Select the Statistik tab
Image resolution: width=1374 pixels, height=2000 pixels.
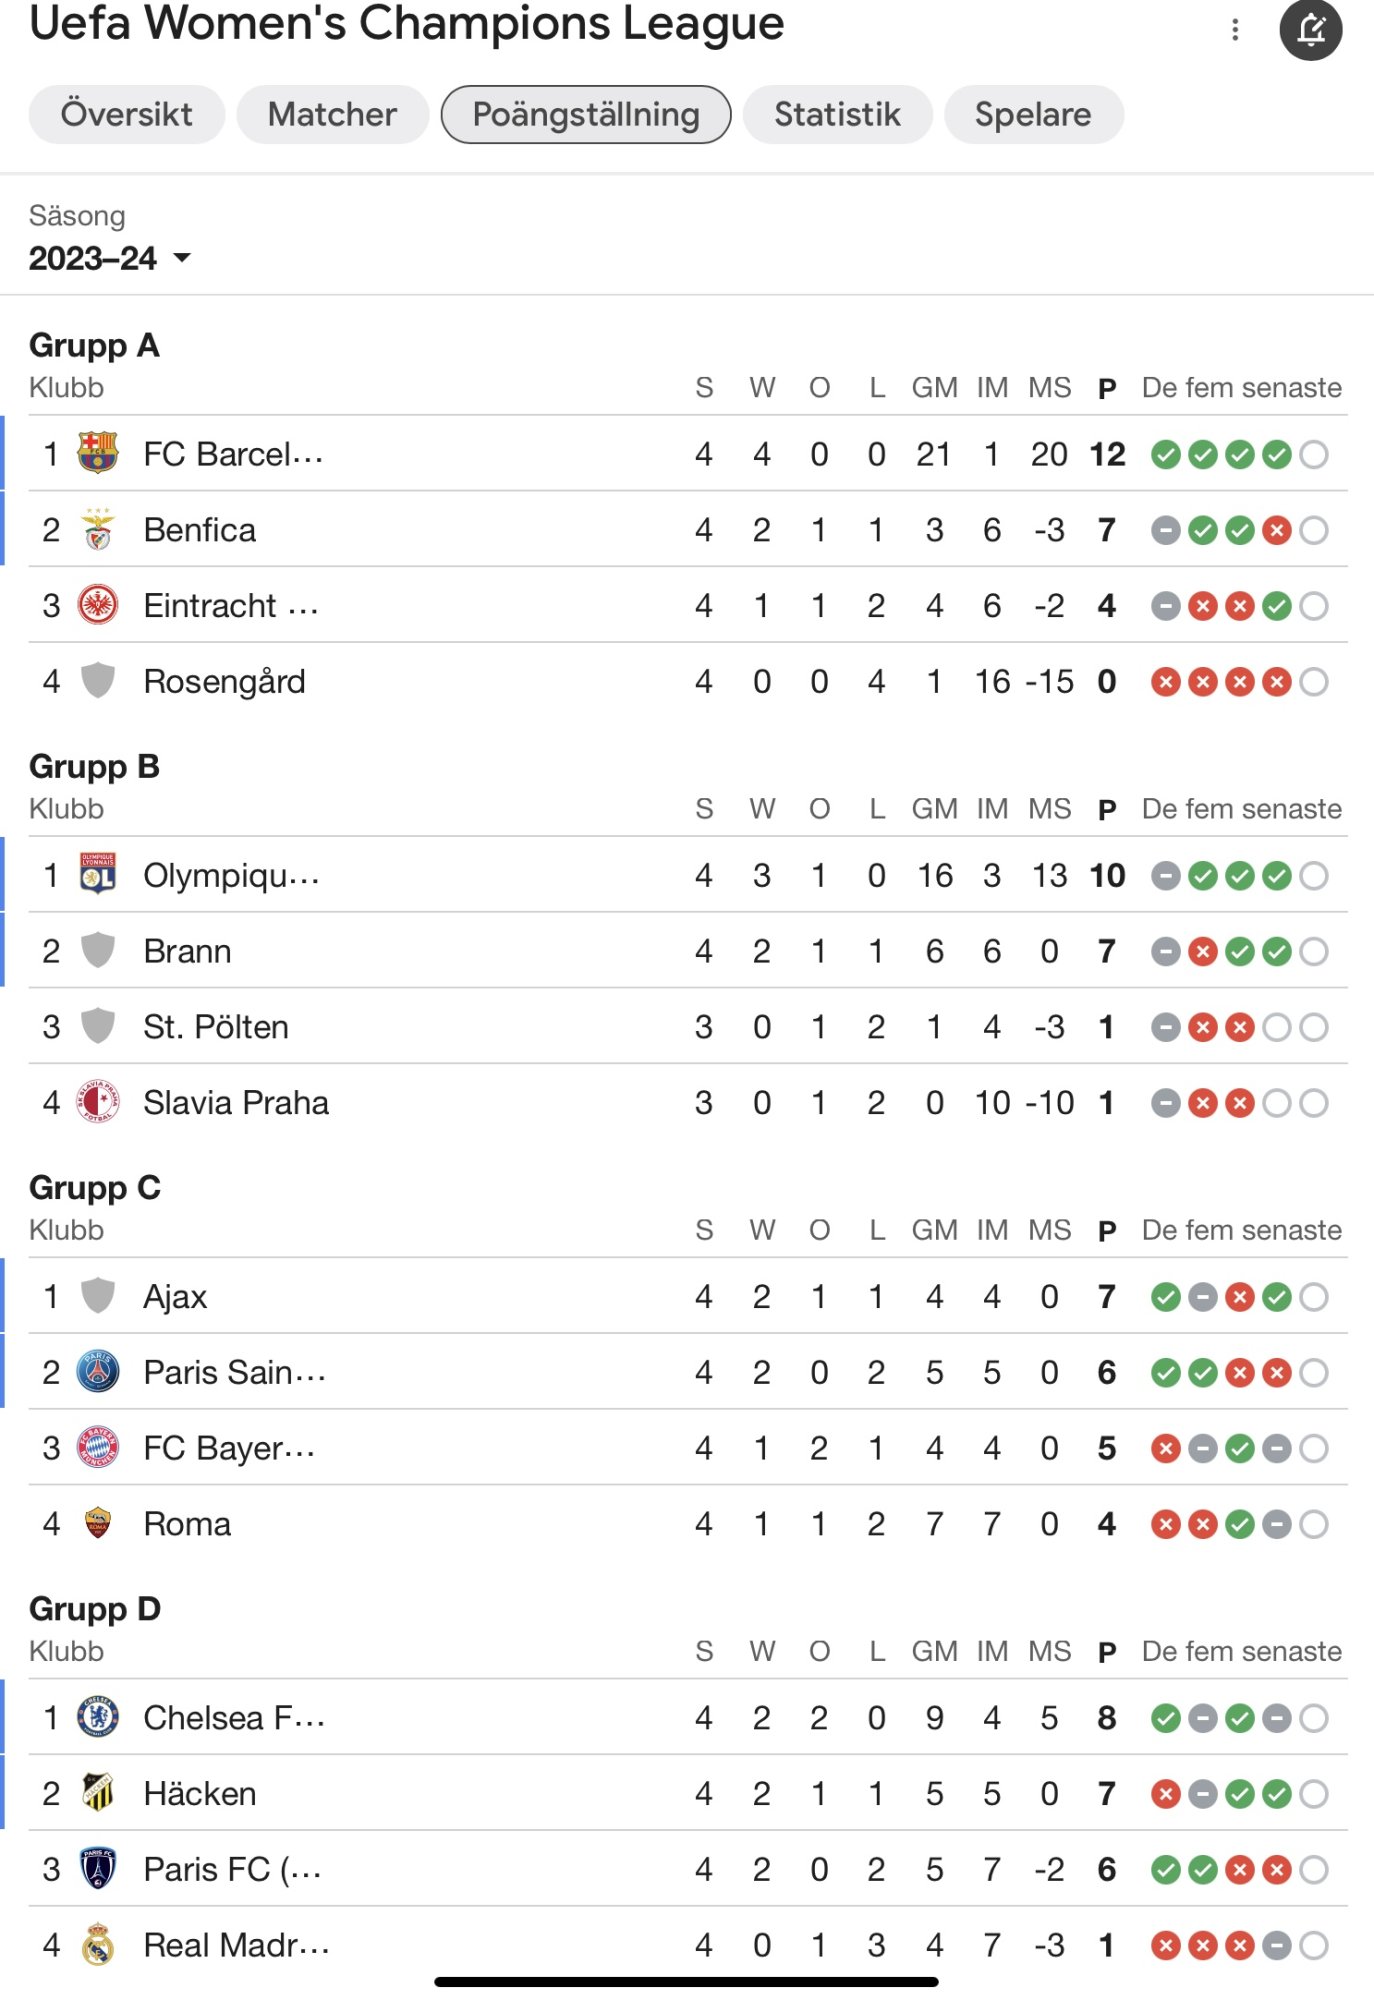[838, 114]
